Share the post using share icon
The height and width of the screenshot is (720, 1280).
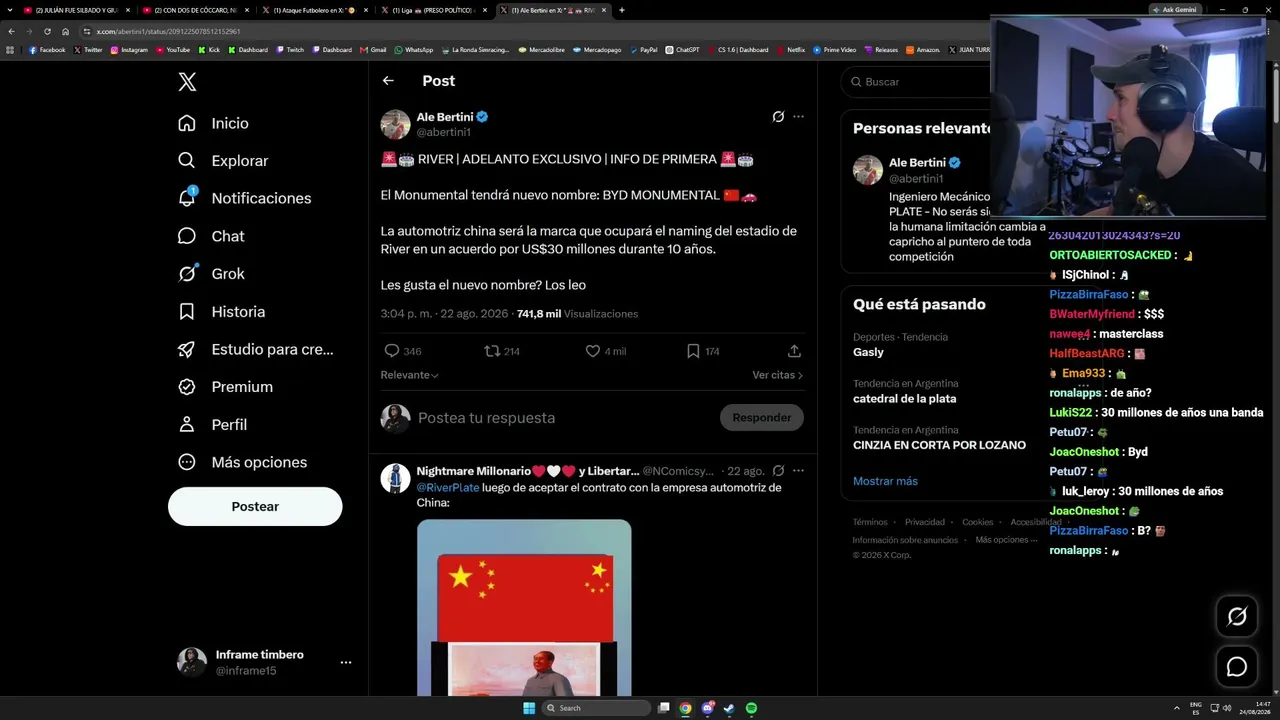click(794, 351)
